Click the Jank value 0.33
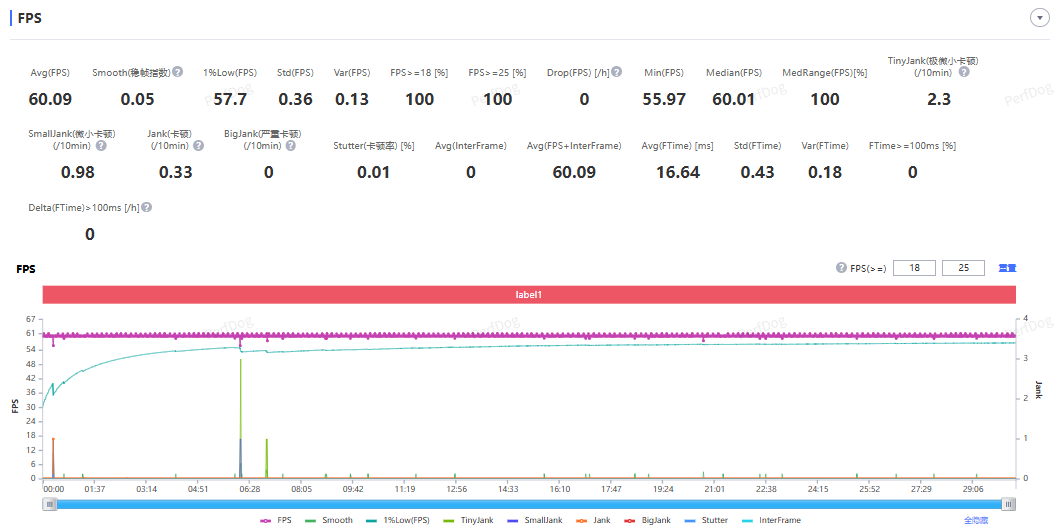 [x=175, y=172]
